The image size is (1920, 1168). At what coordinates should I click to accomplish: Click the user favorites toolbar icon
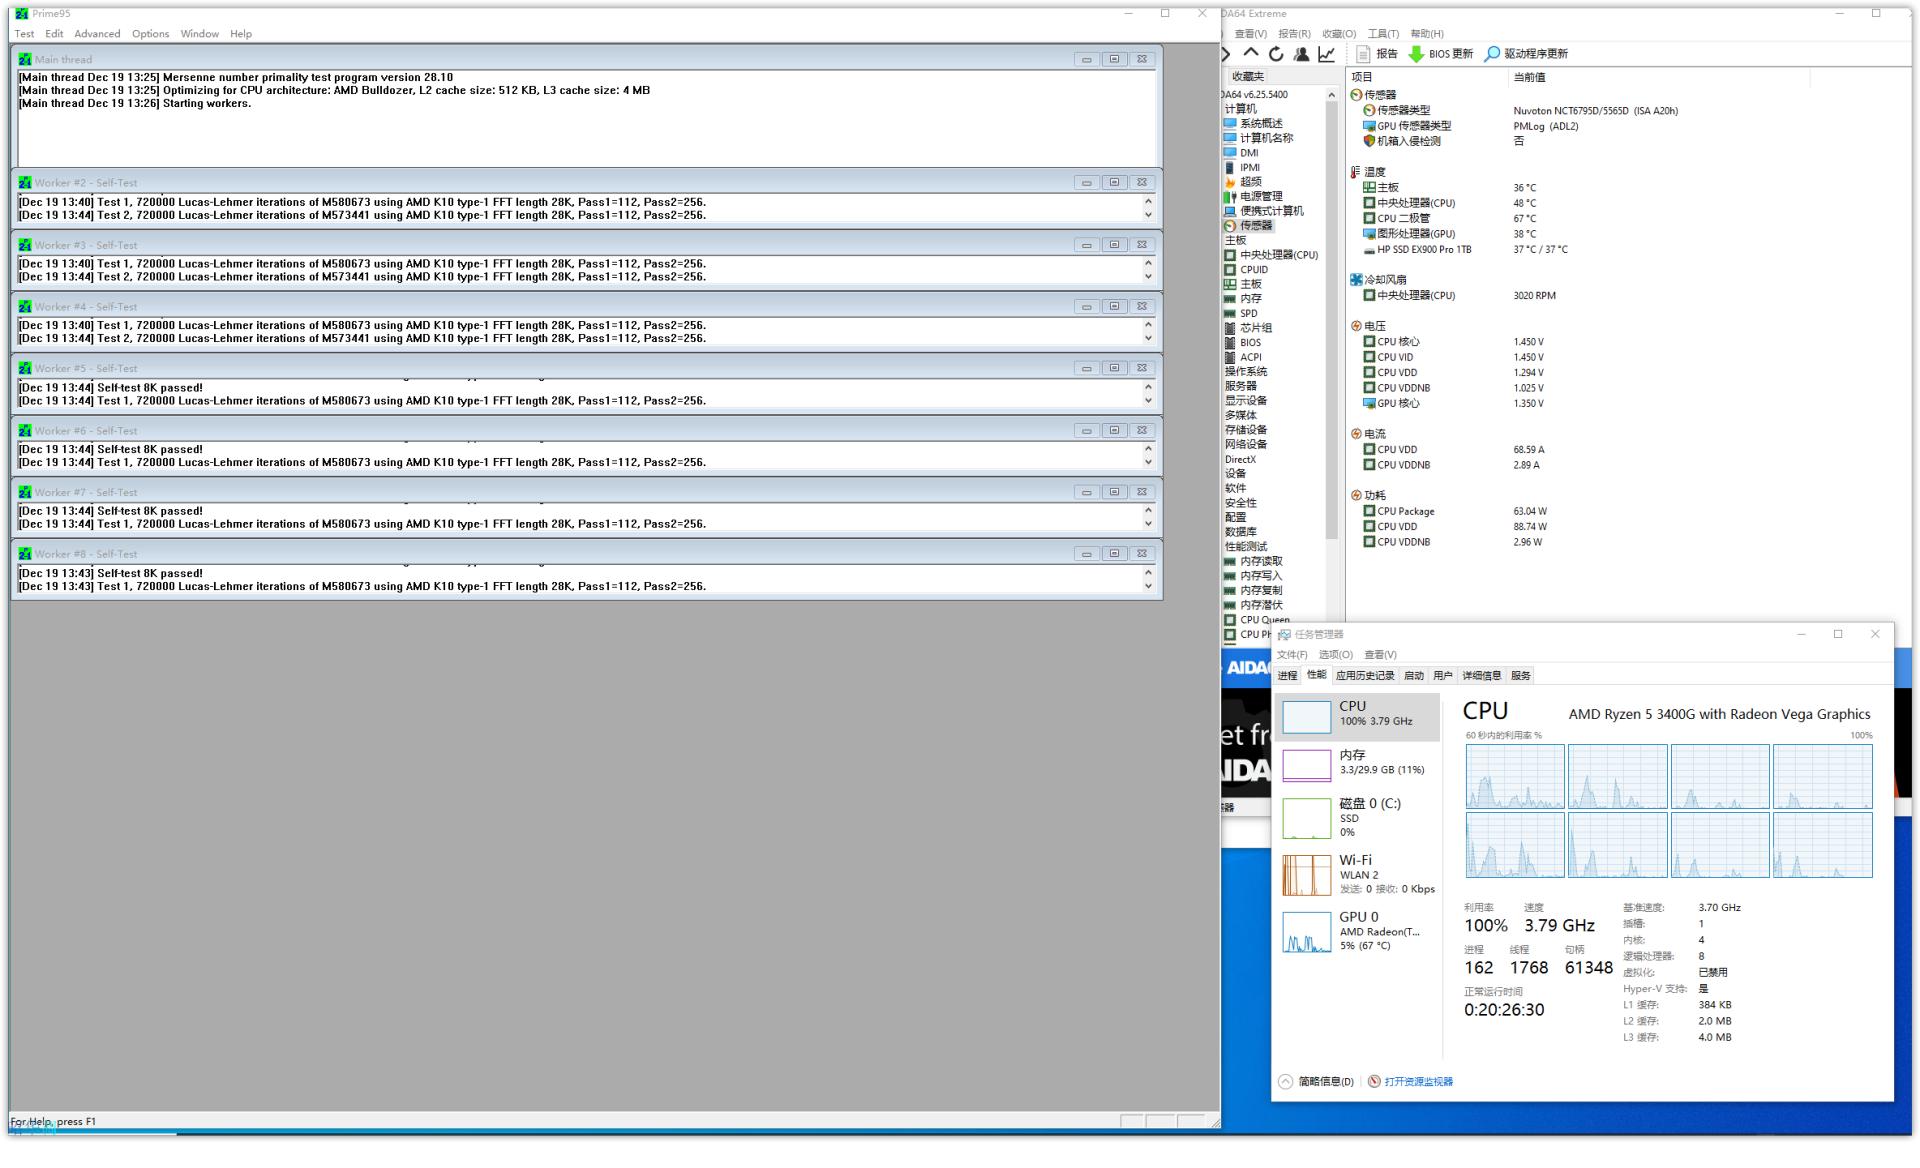(1301, 54)
